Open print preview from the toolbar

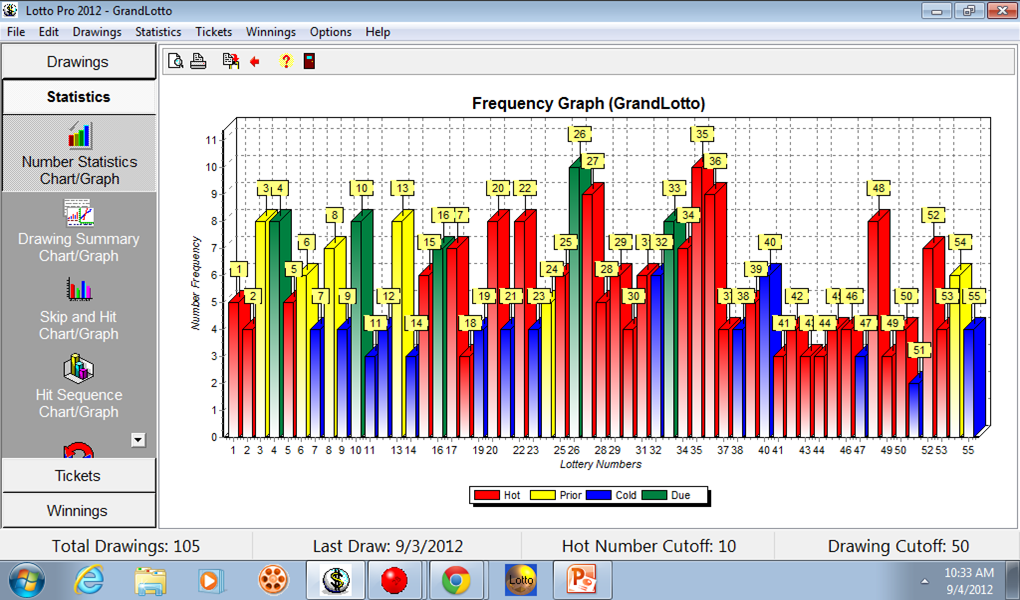pyautogui.click(x=175, y=61)
